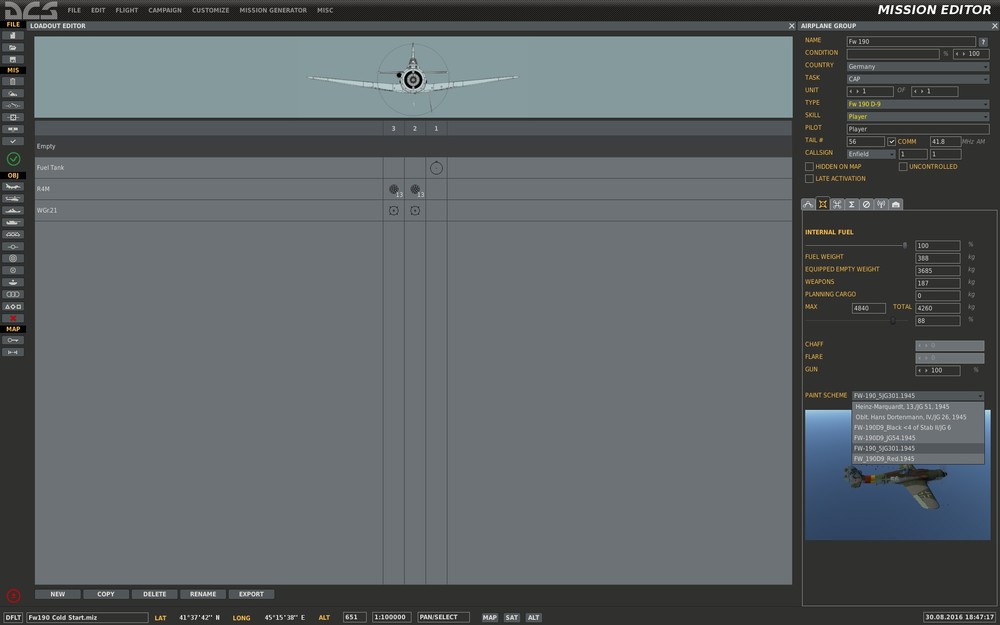Screen dimensions: 1000x625
Task: Open the hangar-shaped additional properties tab
Action: [x=895, y=204]
